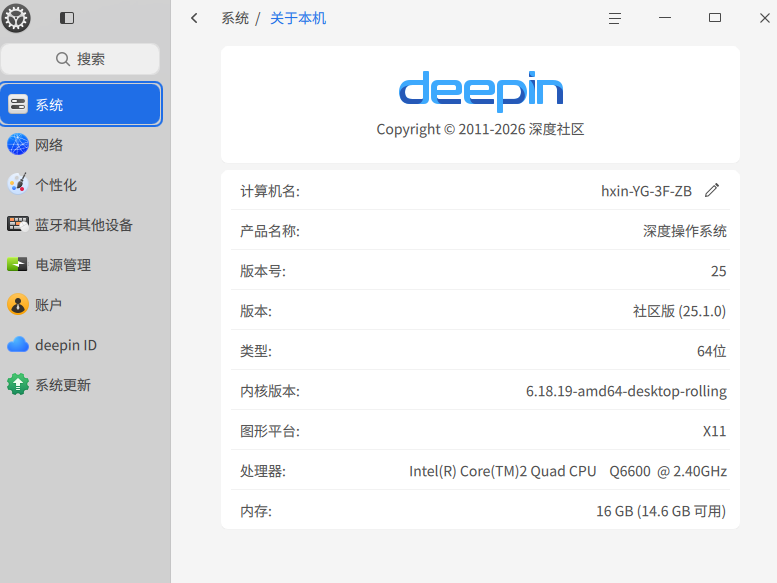Click the 深度操作系统 product name value
This screenshot has height=583, width=777.
tap(684, 231)
